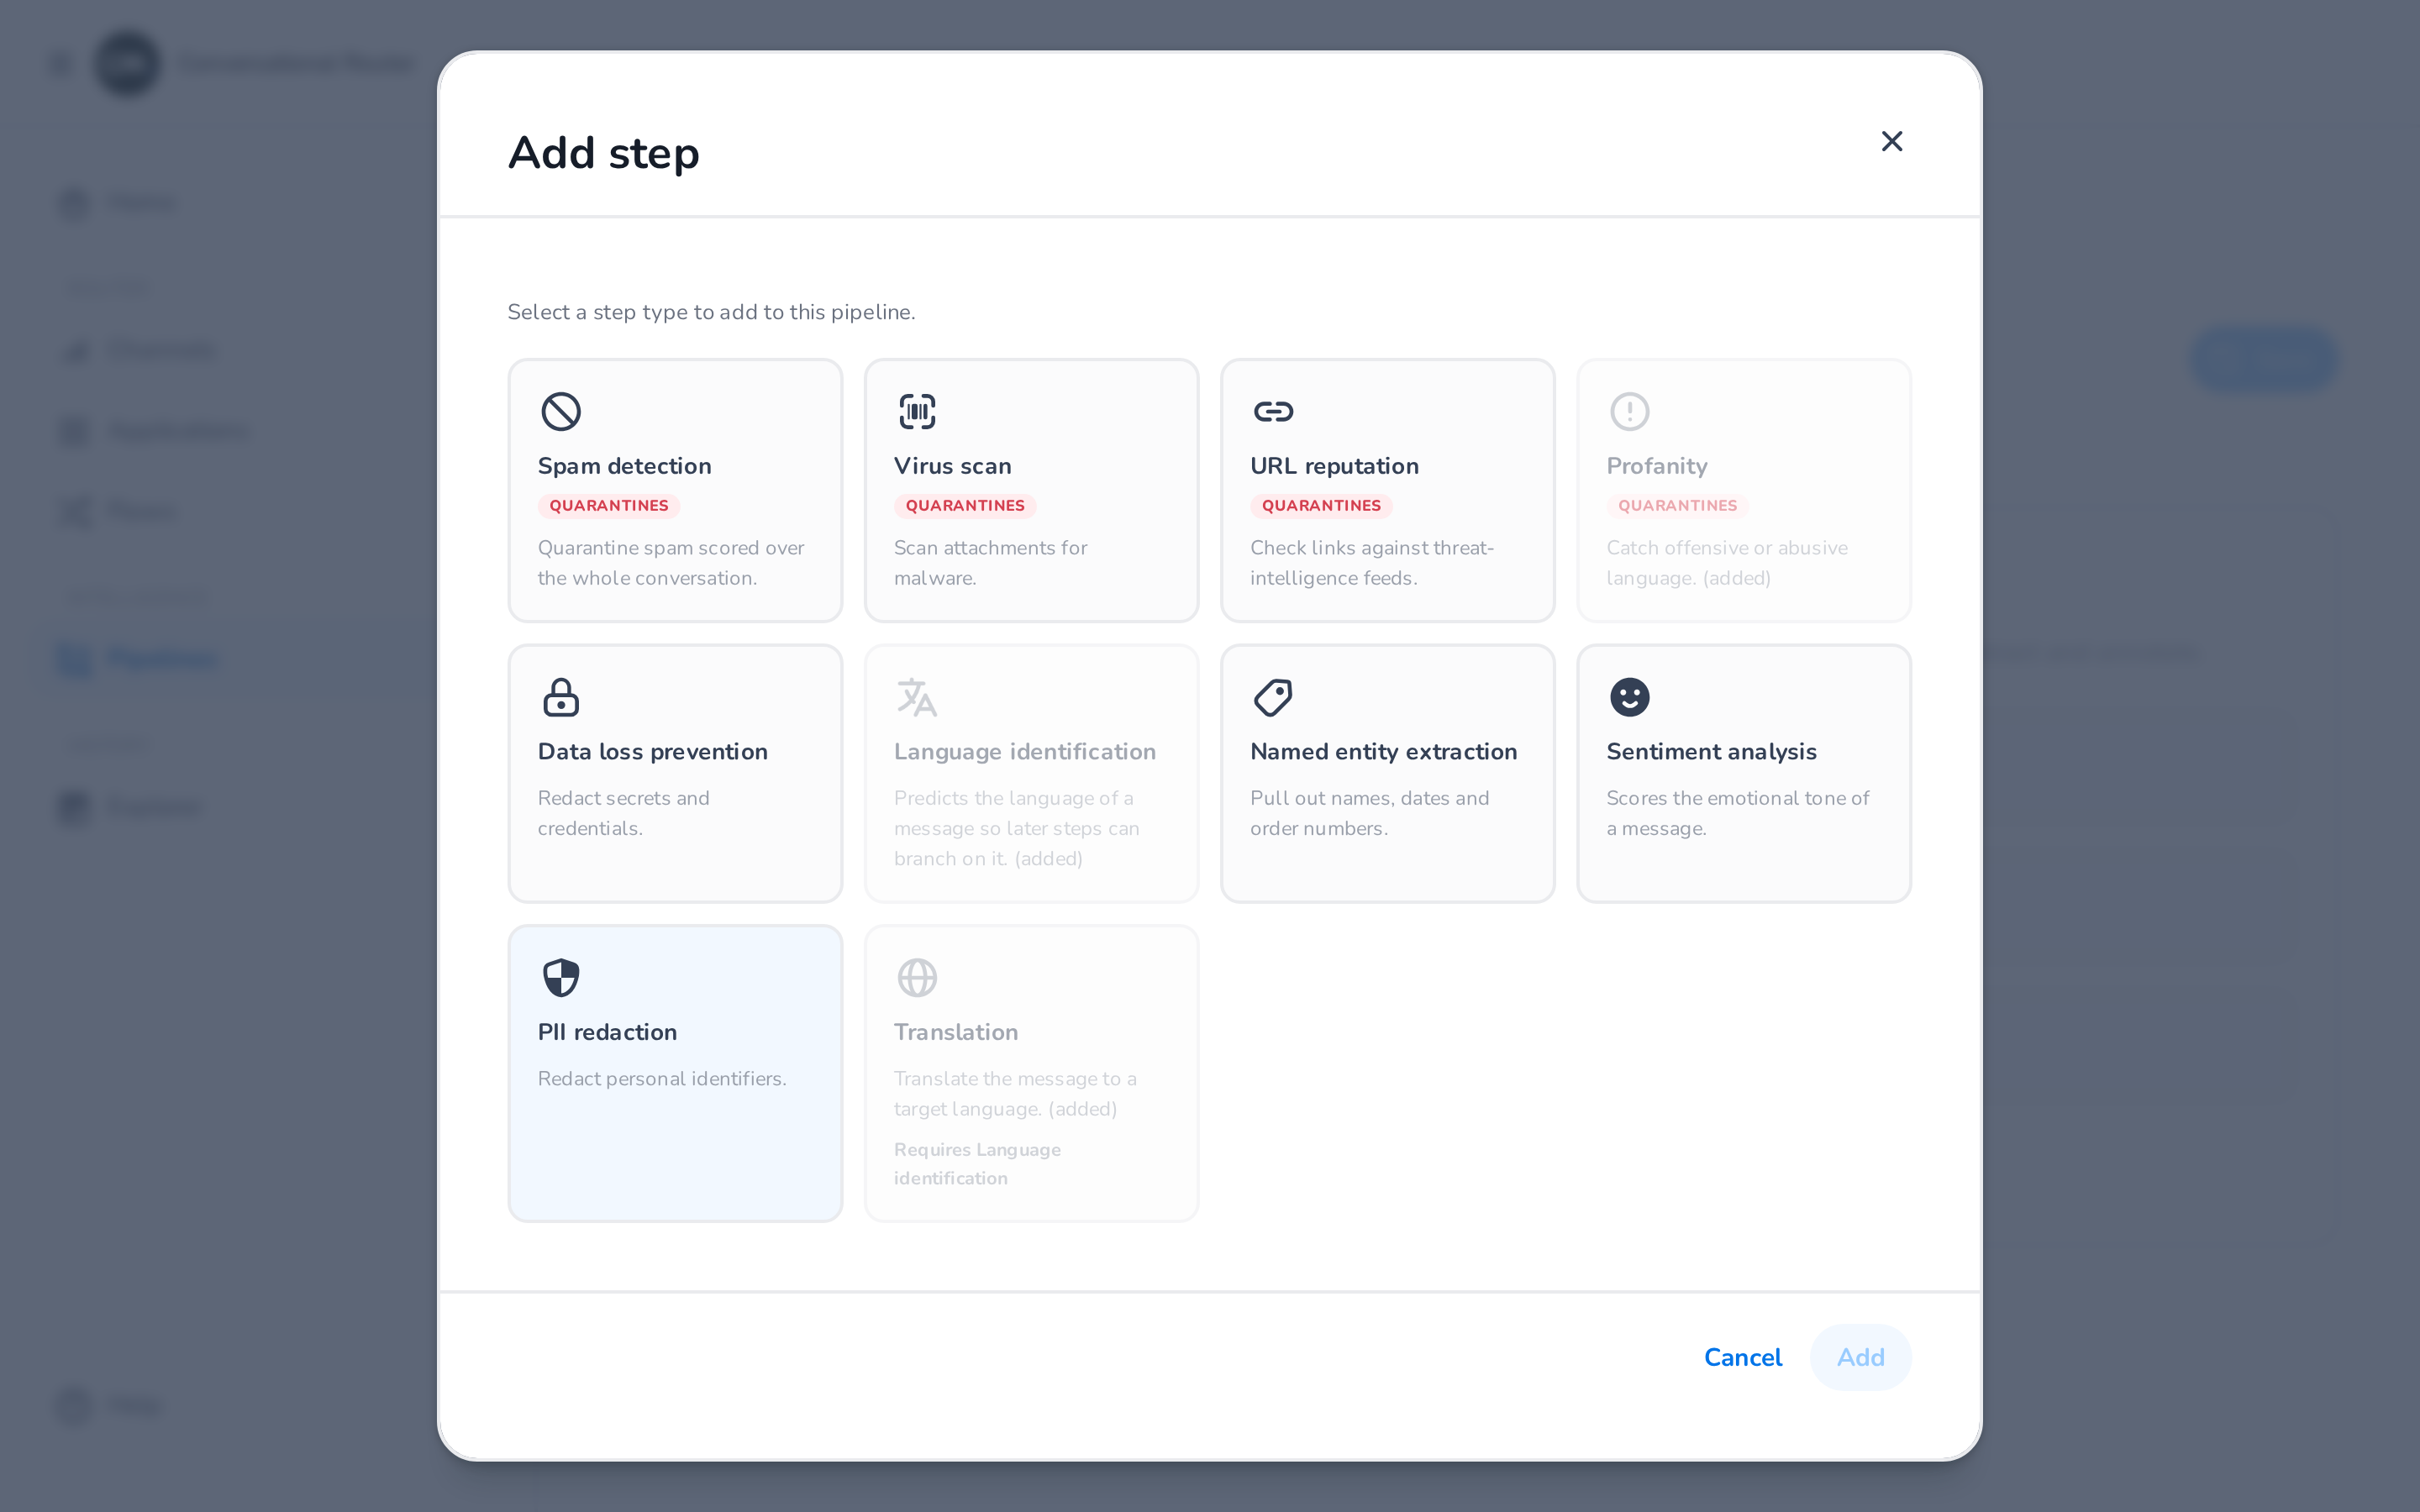Image resolution: width=2420 pixels, height=1512 pixels.
Task: Click the Sentiment analysis smiley icon
Action: (x=1629, y=697)
